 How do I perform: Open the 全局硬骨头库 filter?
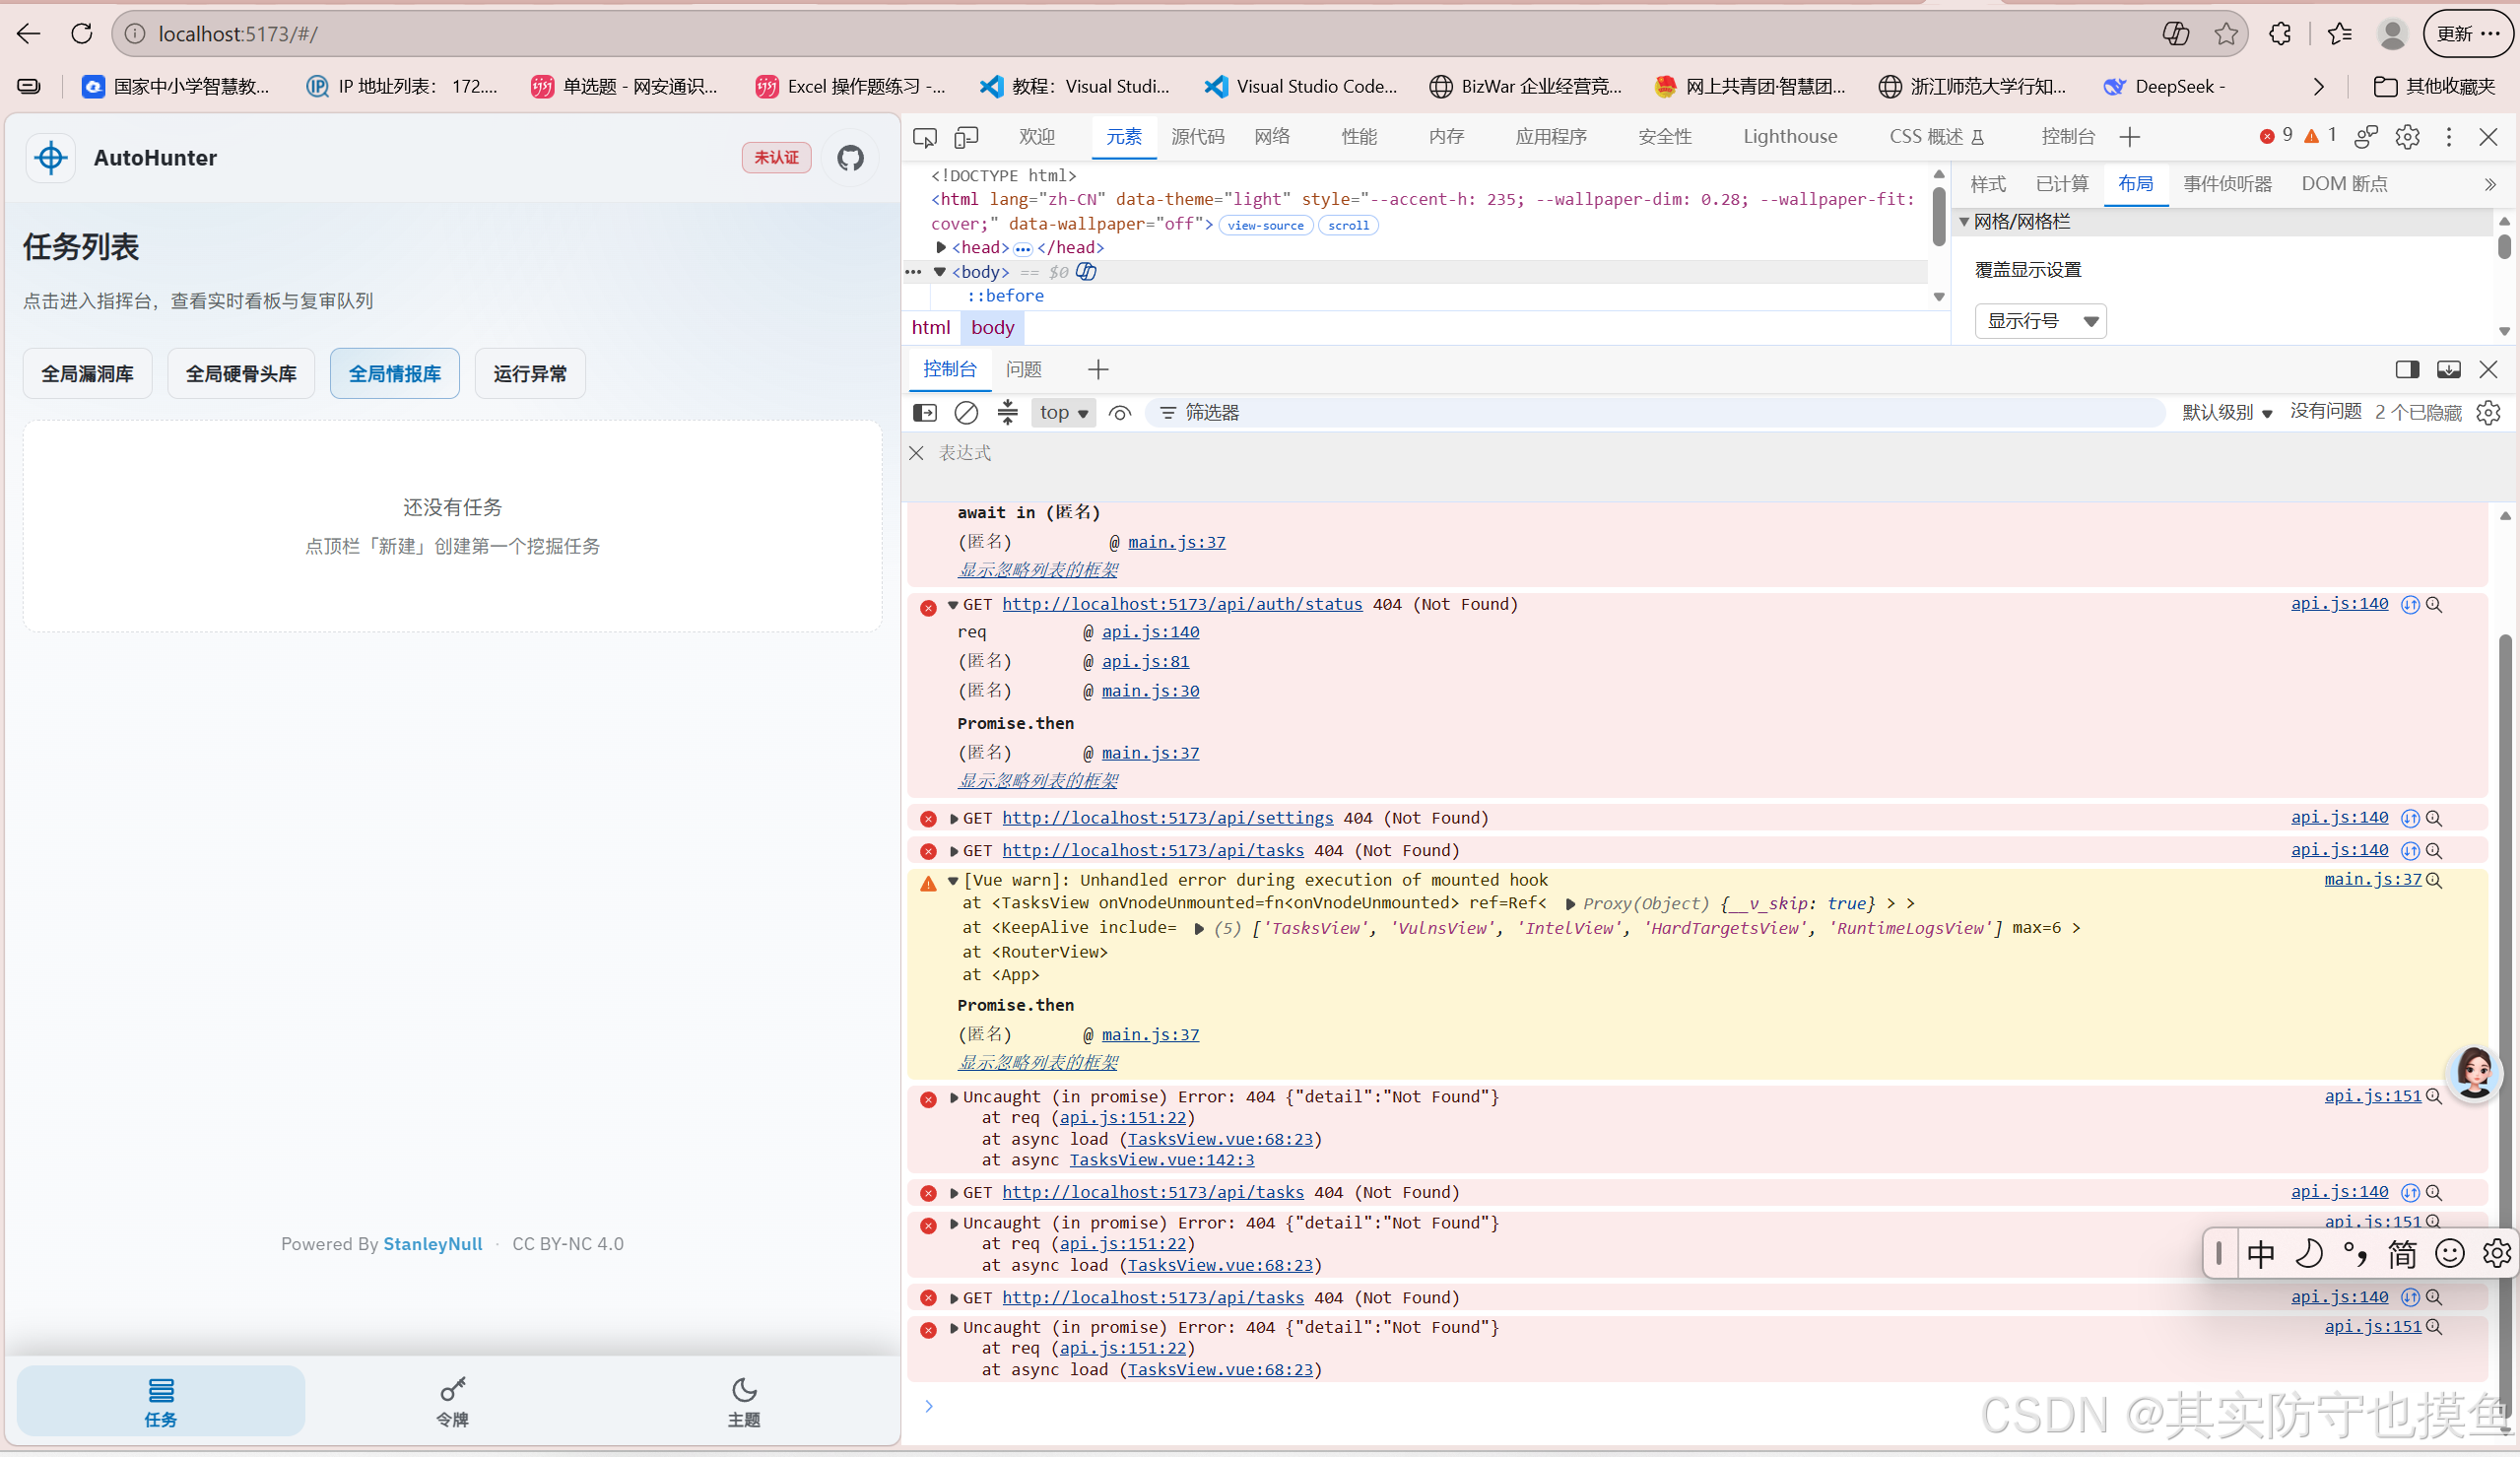241,374
